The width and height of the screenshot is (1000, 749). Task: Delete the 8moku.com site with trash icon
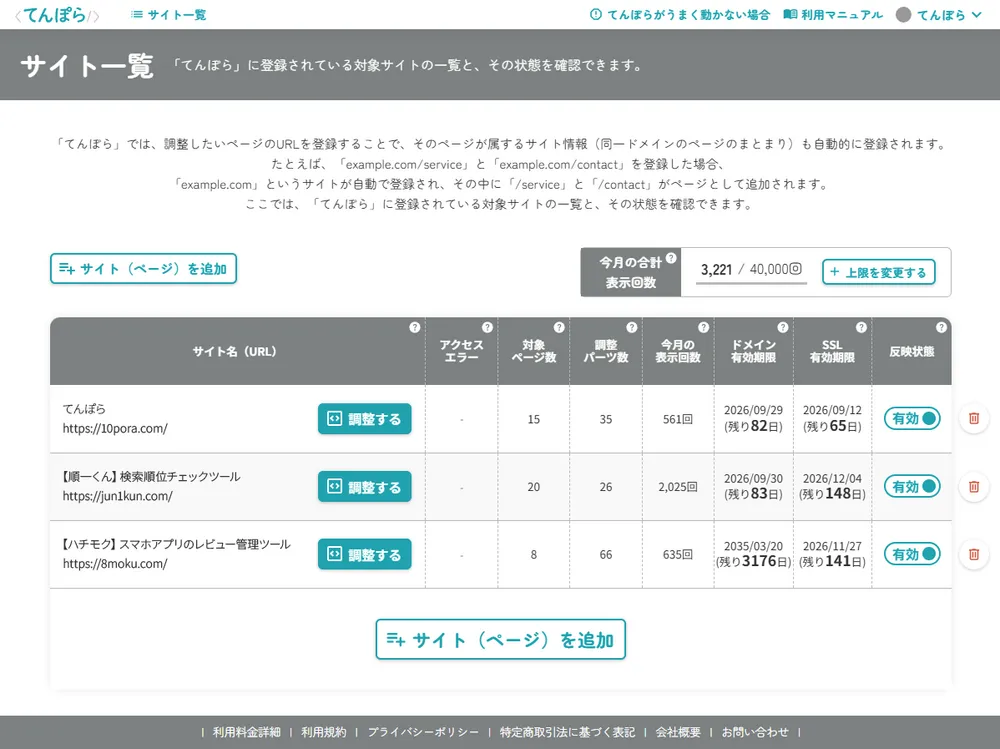point(974,554)
